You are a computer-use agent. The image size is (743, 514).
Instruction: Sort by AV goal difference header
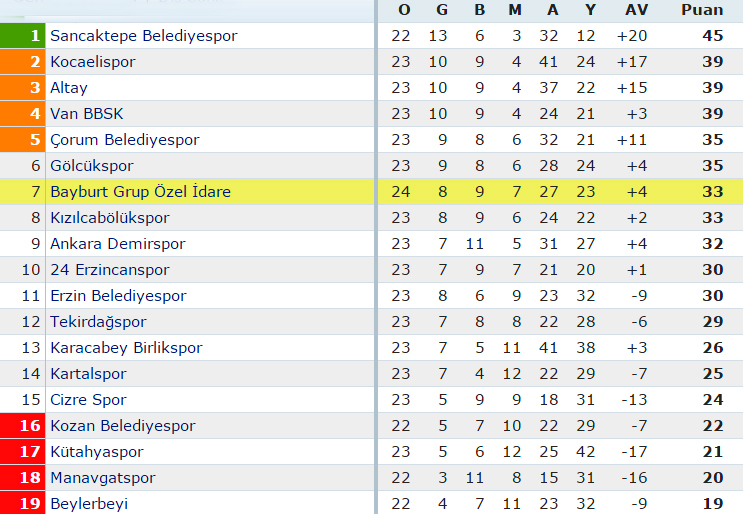coord(636,10)
